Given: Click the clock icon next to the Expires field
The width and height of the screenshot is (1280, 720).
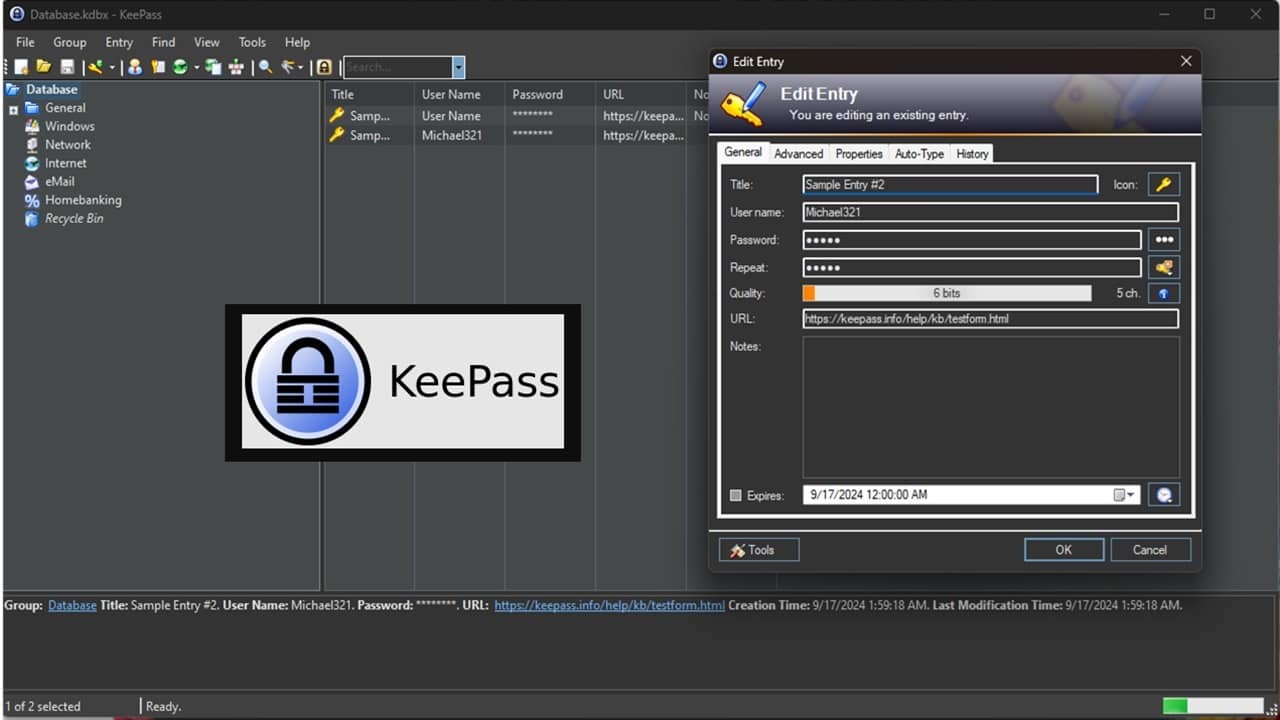Looking at the screenshot, I should [1163, 494].
